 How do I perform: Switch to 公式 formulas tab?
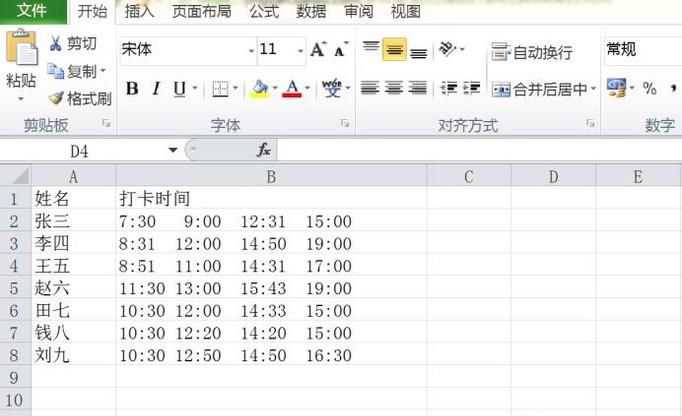[x=264, y=11]
